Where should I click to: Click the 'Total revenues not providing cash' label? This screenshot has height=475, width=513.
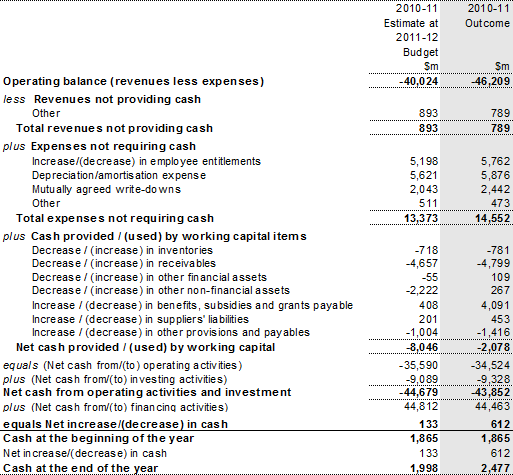point(114,128)
